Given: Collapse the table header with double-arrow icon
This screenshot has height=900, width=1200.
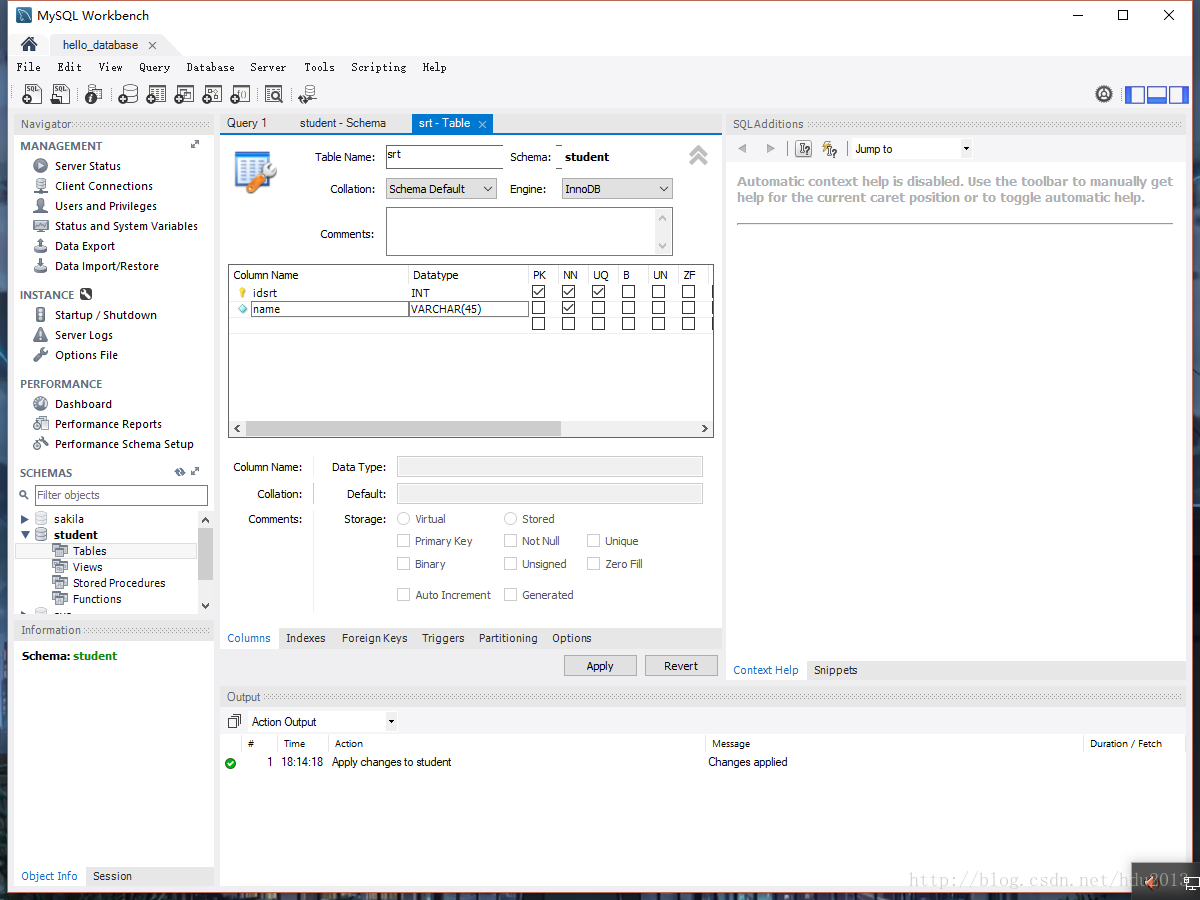Looking at the screenshot, I should [698, 156].
